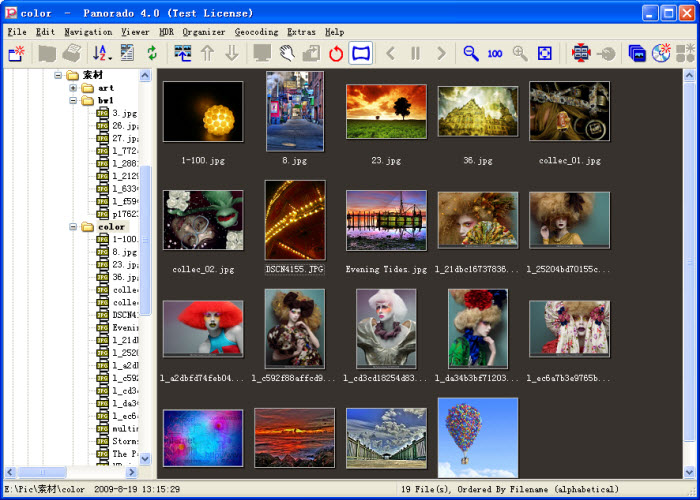Collapse the color folder node
700x500 pixels.
(x=73, y=227)
